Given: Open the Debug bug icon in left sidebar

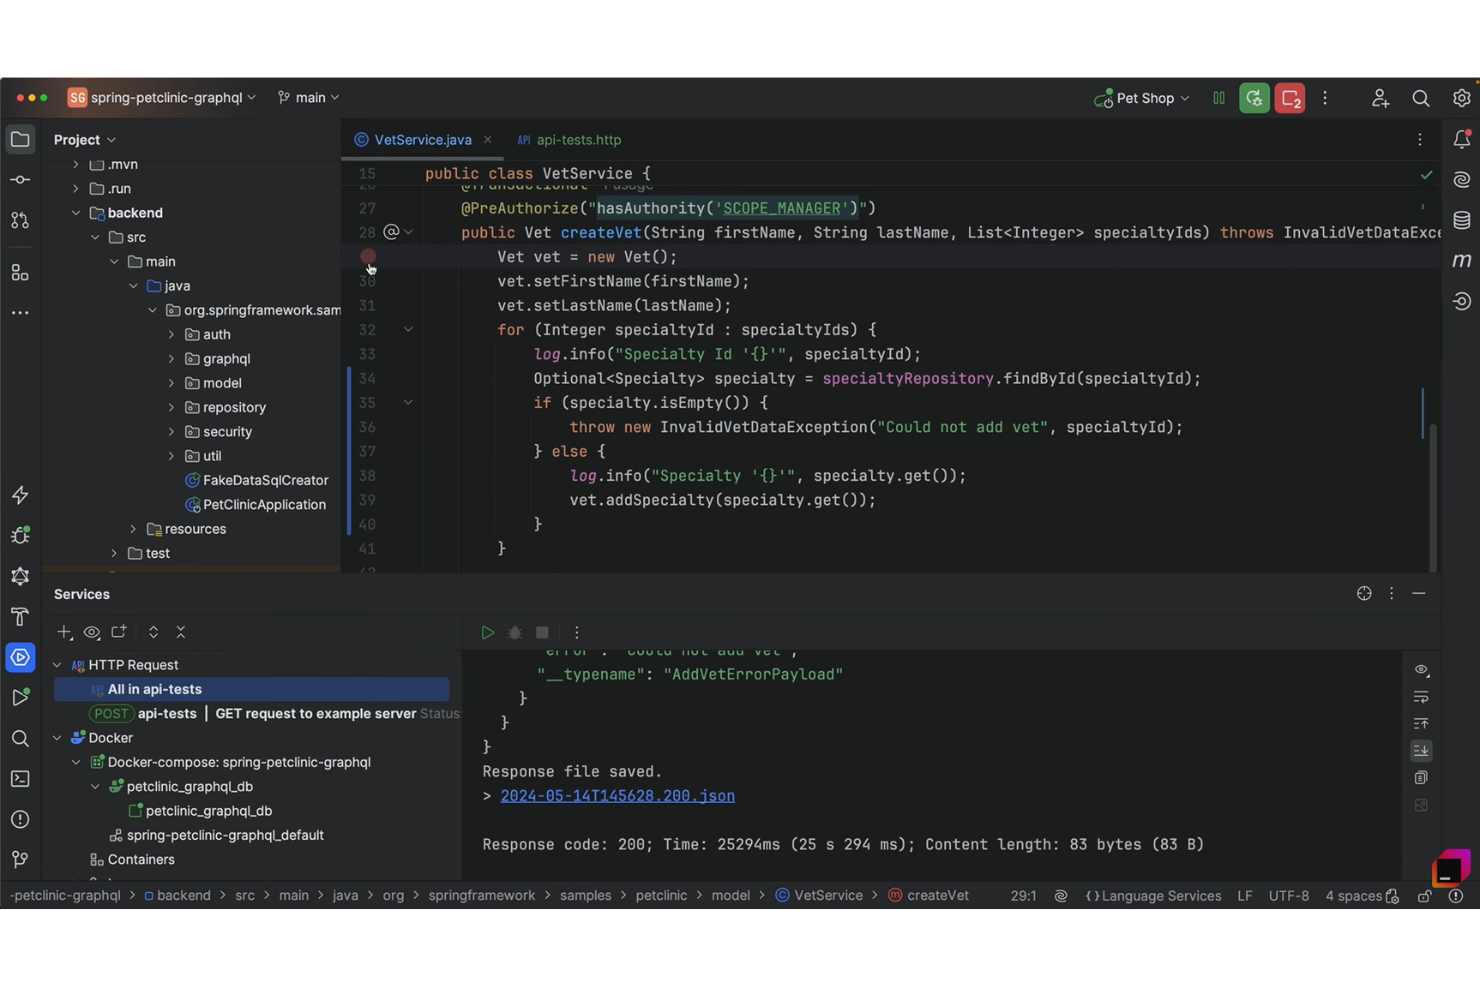Looking at the screenshot, I should point(20,536).
